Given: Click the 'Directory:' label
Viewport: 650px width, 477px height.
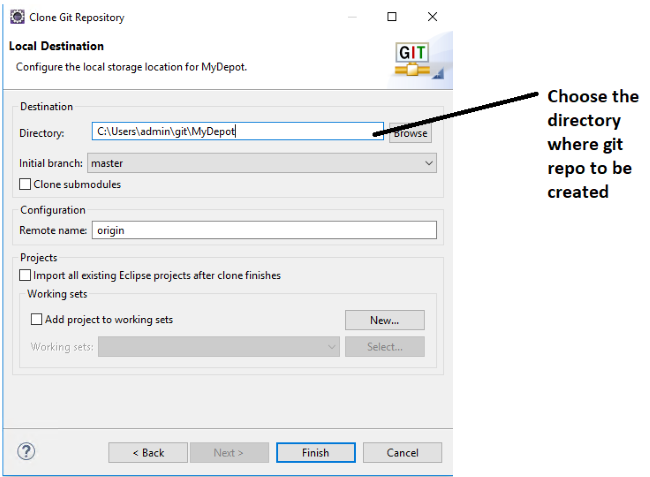Looking at the screenshot, I should tap(42, 133).
